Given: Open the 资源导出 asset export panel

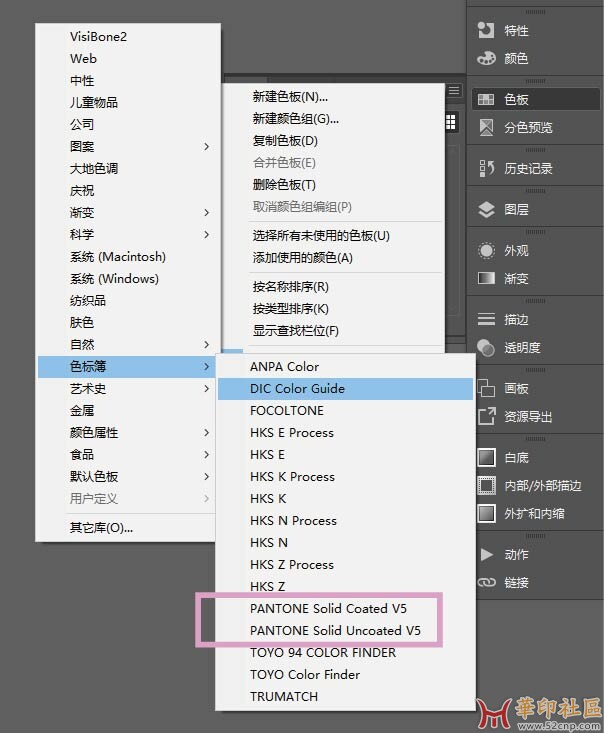Looking at the screenshot, I should [x=487, y=417].
